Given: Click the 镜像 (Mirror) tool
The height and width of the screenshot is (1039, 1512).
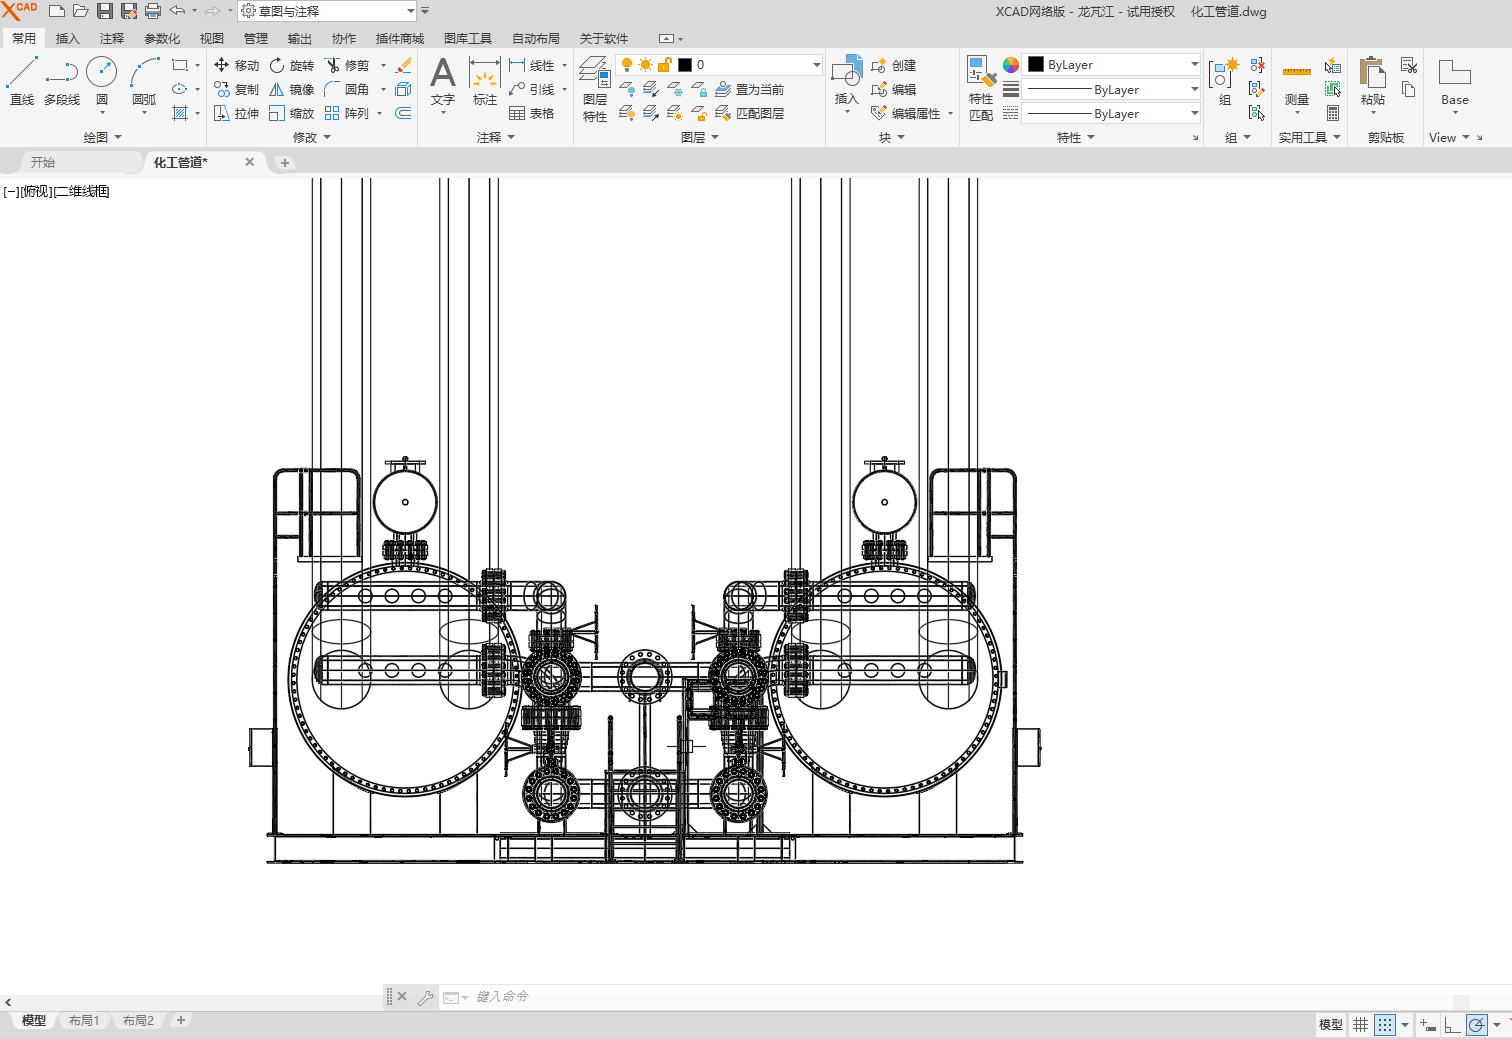Looking at the screenshot, I should click(292, 89).
